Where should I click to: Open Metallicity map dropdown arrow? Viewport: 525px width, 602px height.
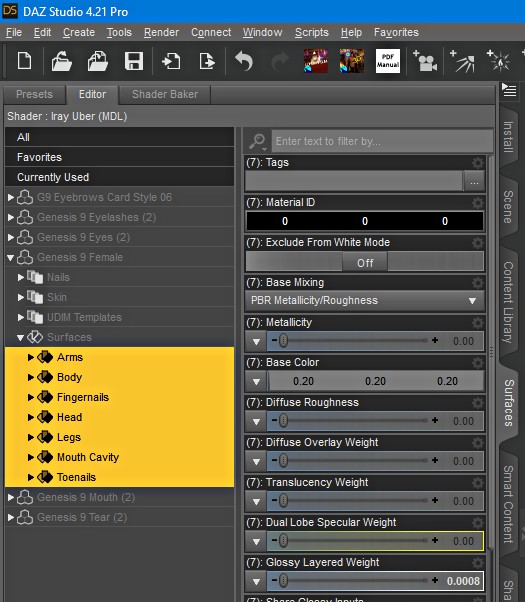click(x=257, y=342)
